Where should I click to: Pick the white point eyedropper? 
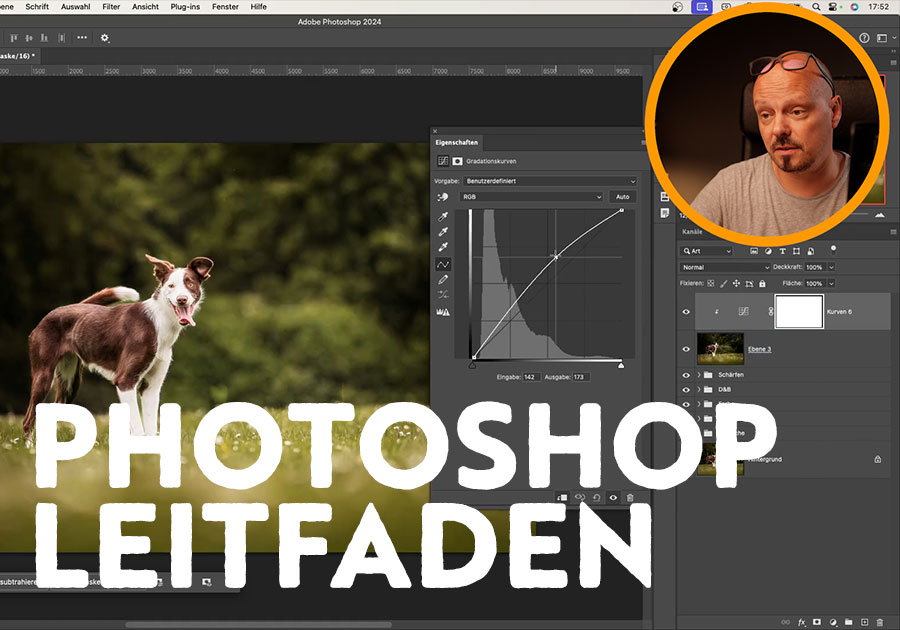coord(442,247)
